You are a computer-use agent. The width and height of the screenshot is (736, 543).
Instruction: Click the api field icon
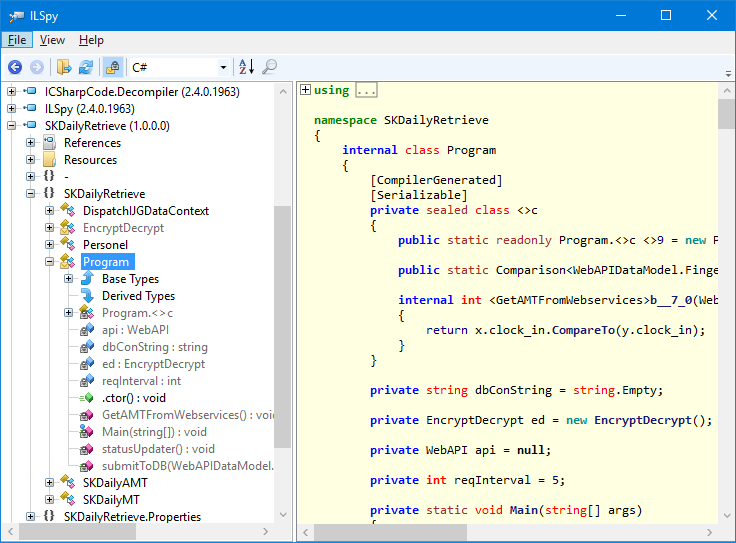coord(87,329)
